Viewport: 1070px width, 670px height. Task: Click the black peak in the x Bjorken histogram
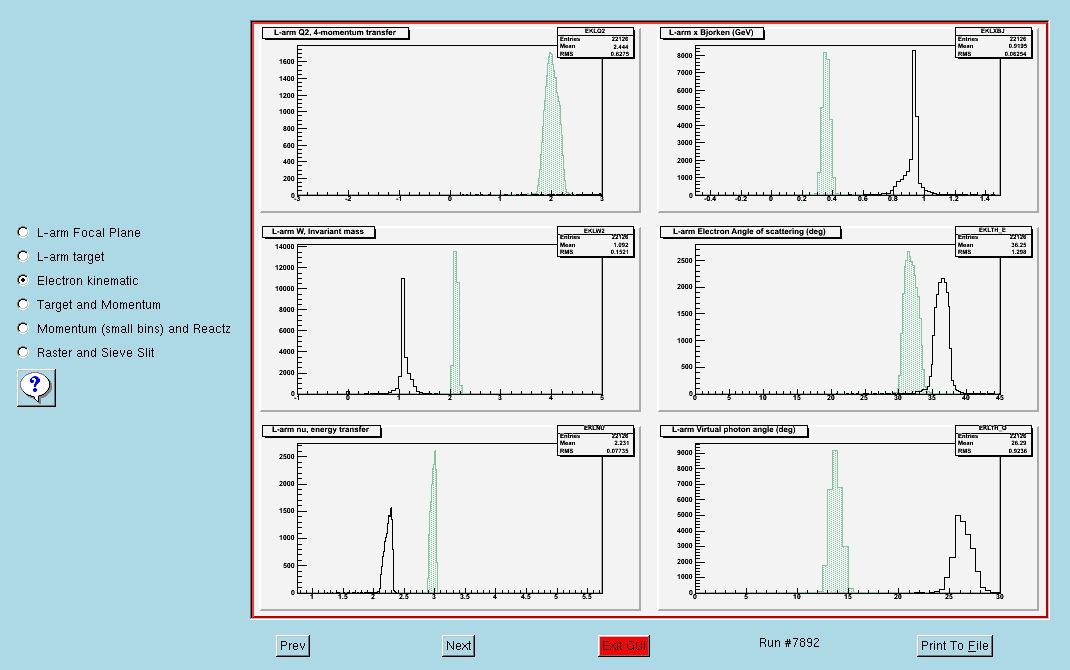pyautogui.click(x=914, y=123)
